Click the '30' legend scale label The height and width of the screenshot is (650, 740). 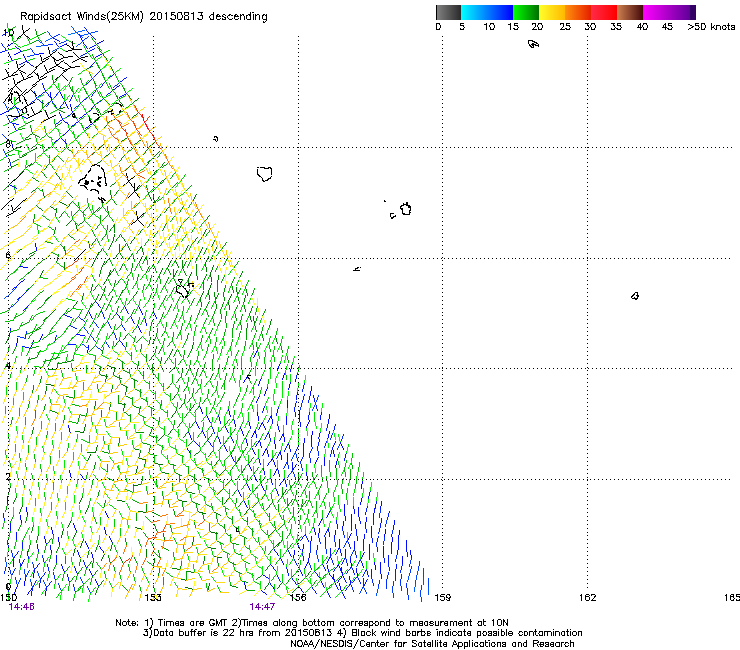(590, 27)
